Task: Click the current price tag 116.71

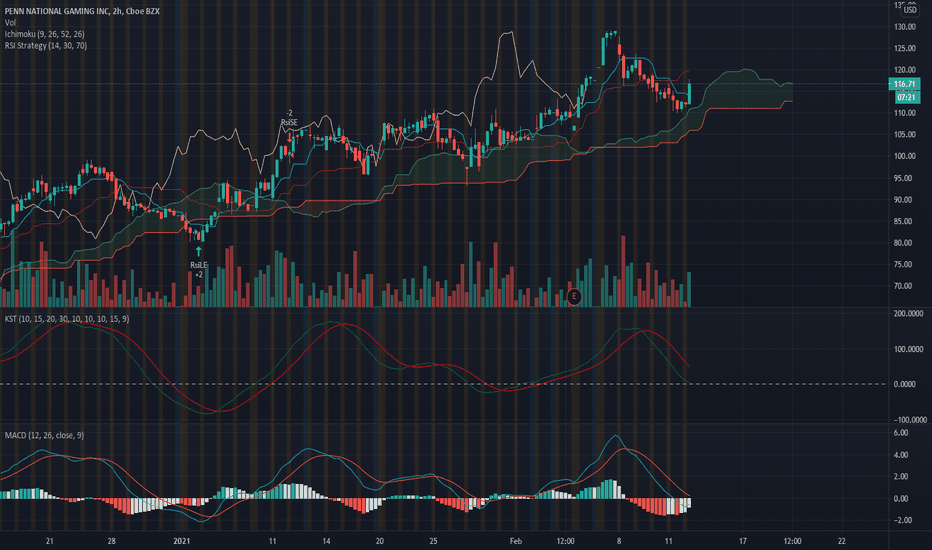Action: coord(905,84)
